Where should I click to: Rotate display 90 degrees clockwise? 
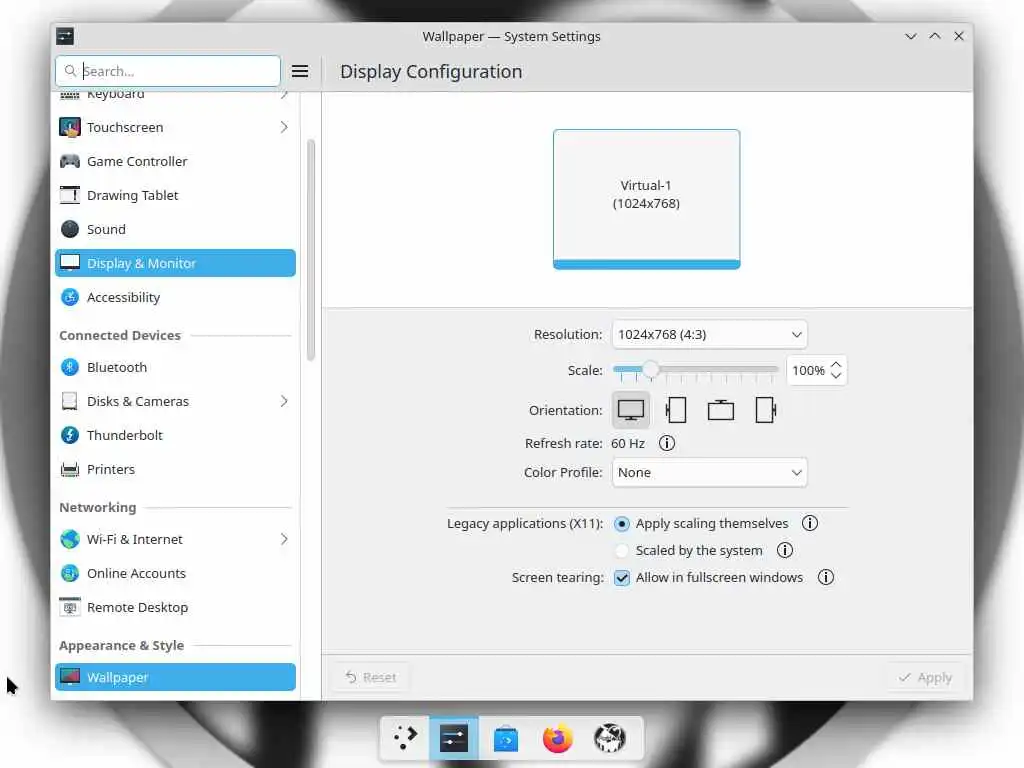click(x=765, y=410)
